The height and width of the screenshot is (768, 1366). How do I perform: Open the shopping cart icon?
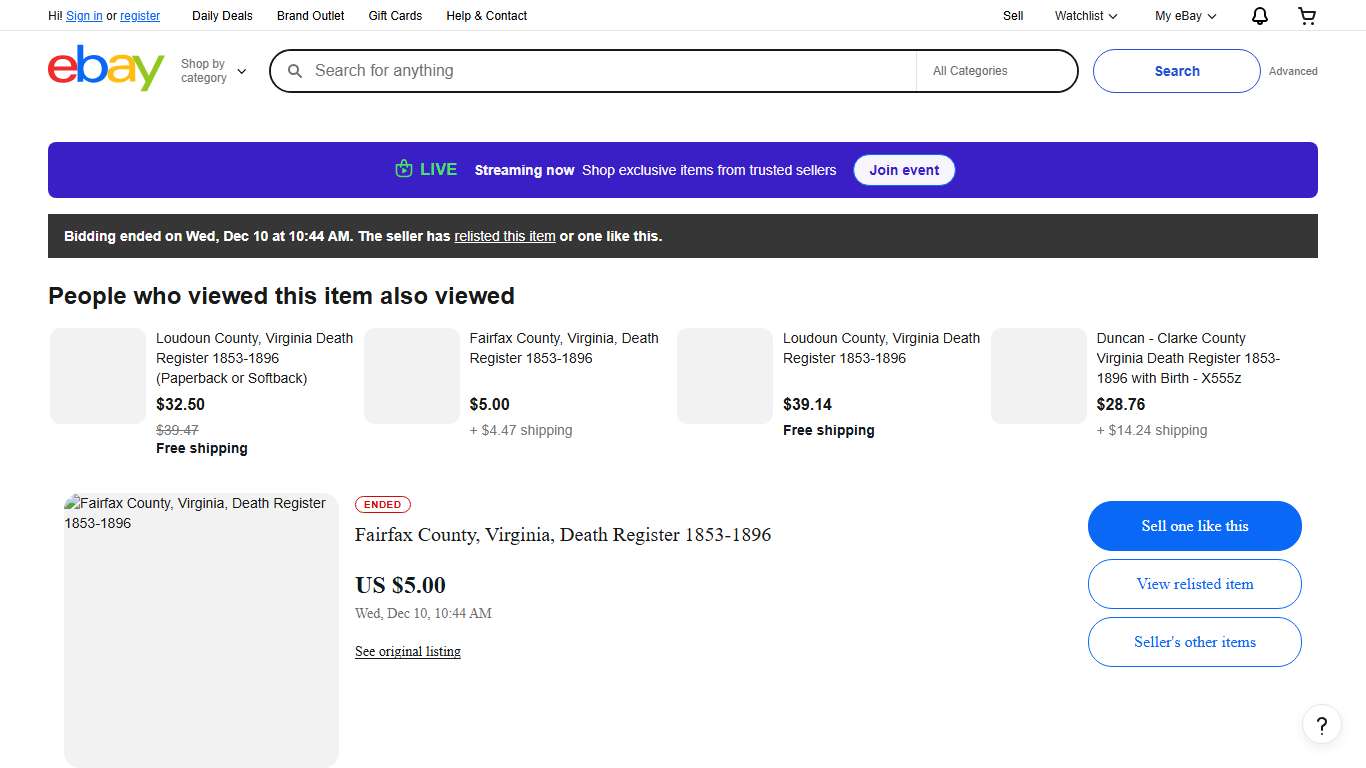coord(1307,16)
